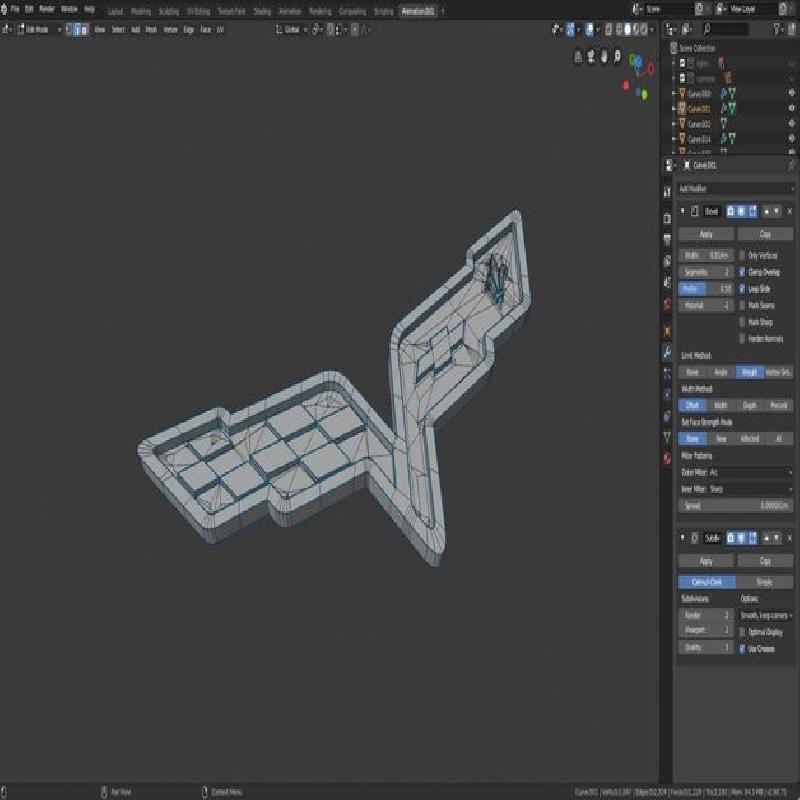800x800 pixels.
Task: Open the Add Modifier dropdown
Action: point(736,189)
